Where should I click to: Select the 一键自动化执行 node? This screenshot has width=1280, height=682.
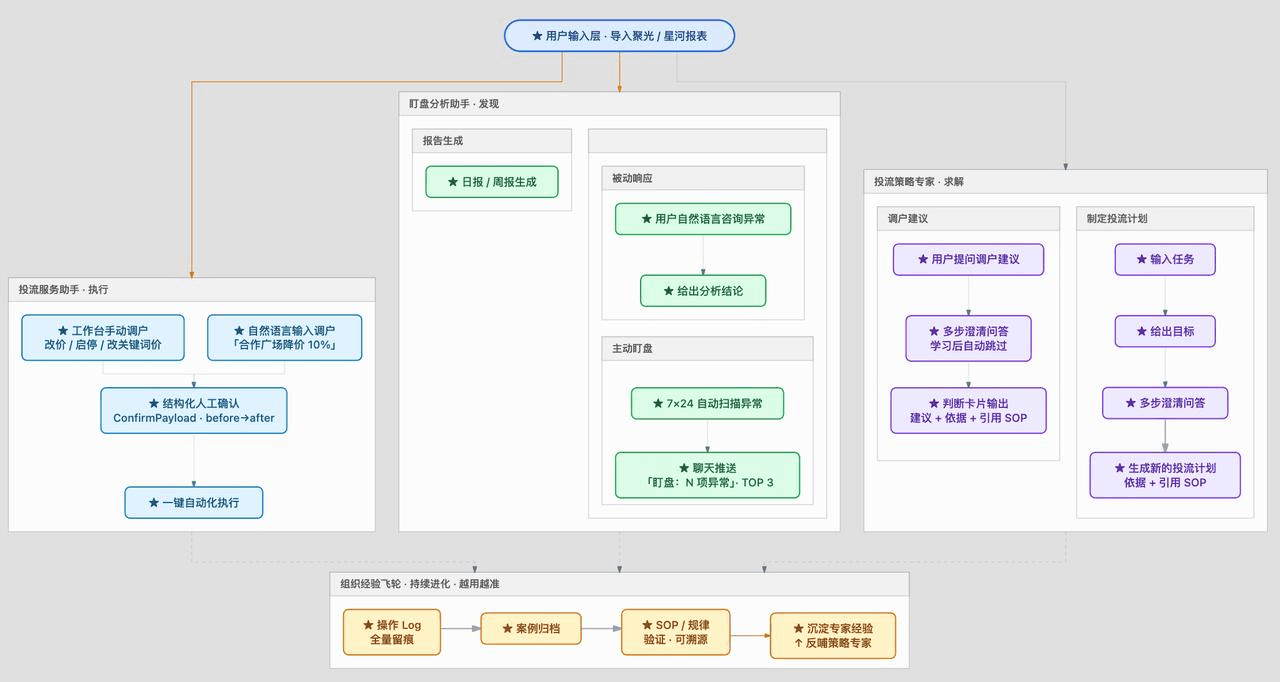click(194, 503)
